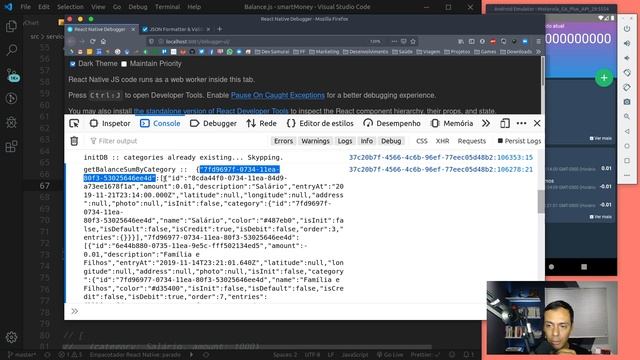Open VS Code Extensions view
This screenshot has height=360, width=640.
11,146
